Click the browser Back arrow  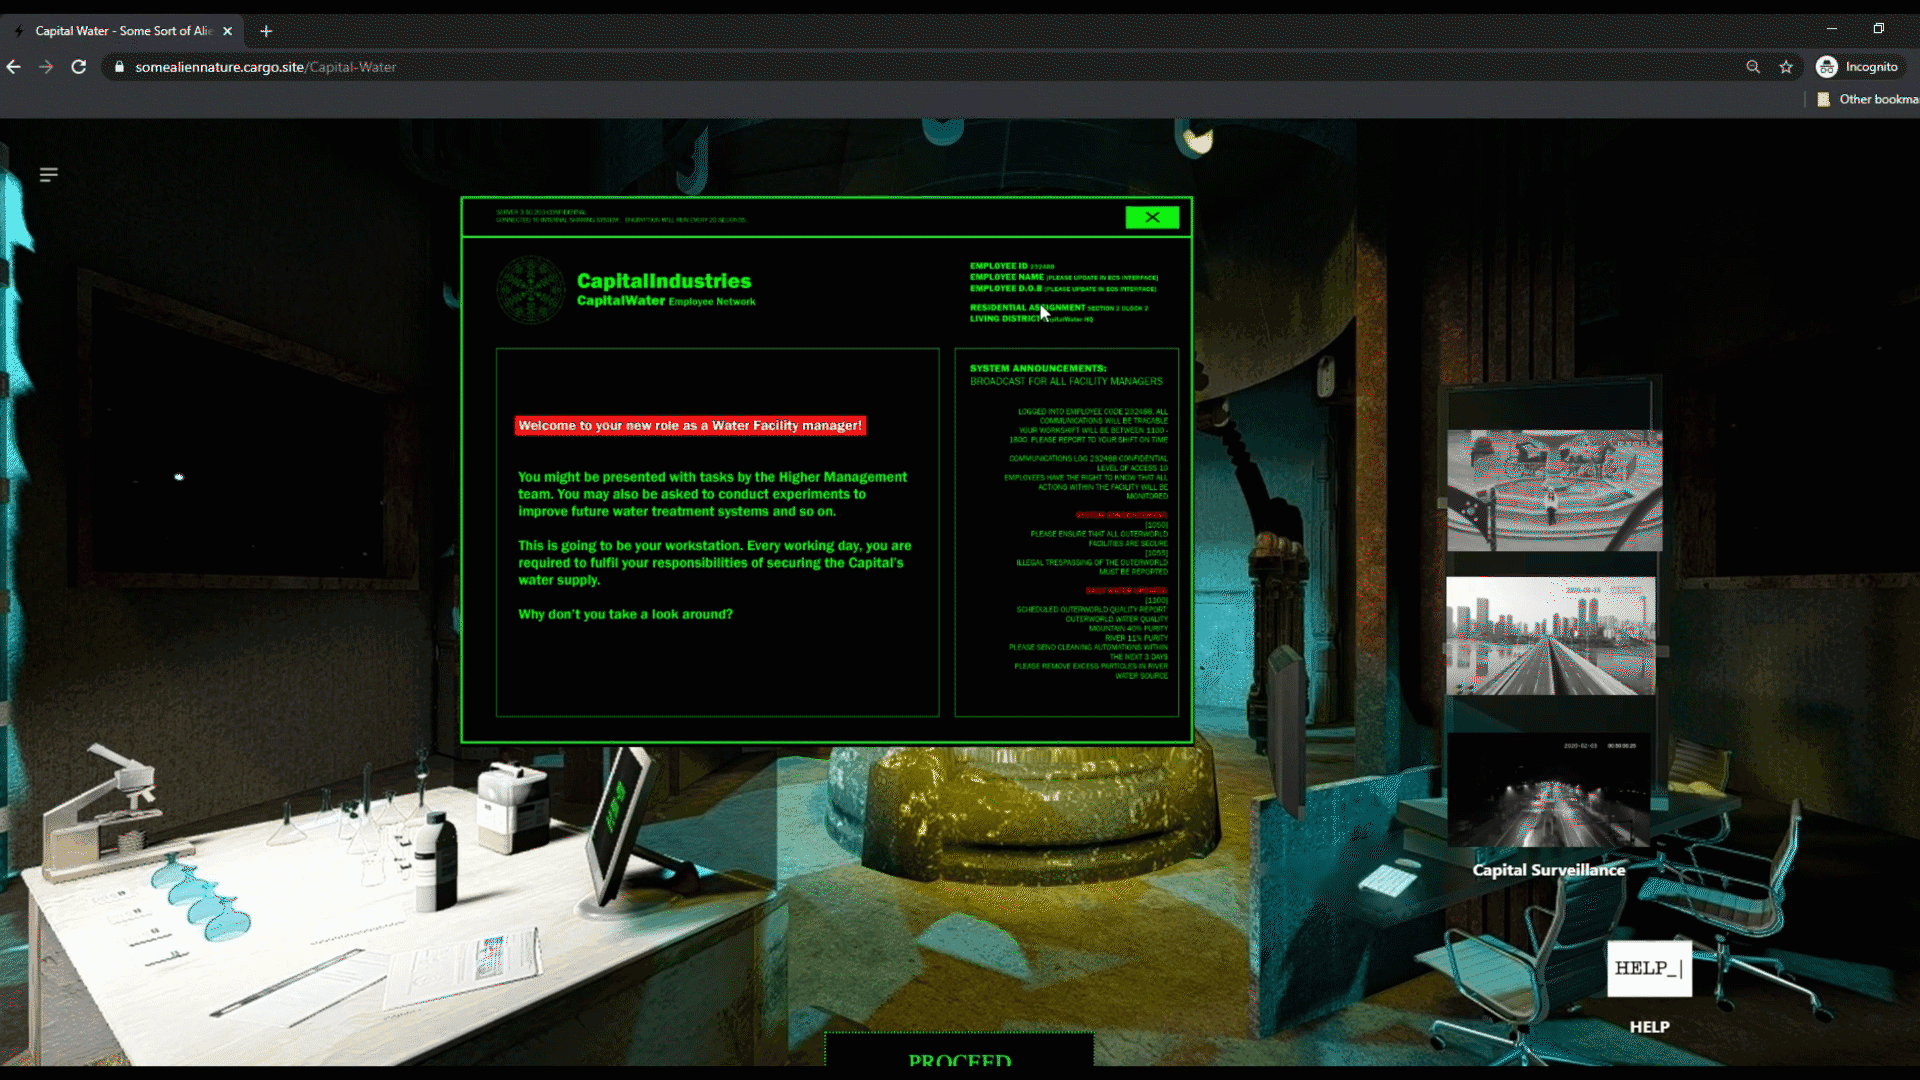pos(14,67)
